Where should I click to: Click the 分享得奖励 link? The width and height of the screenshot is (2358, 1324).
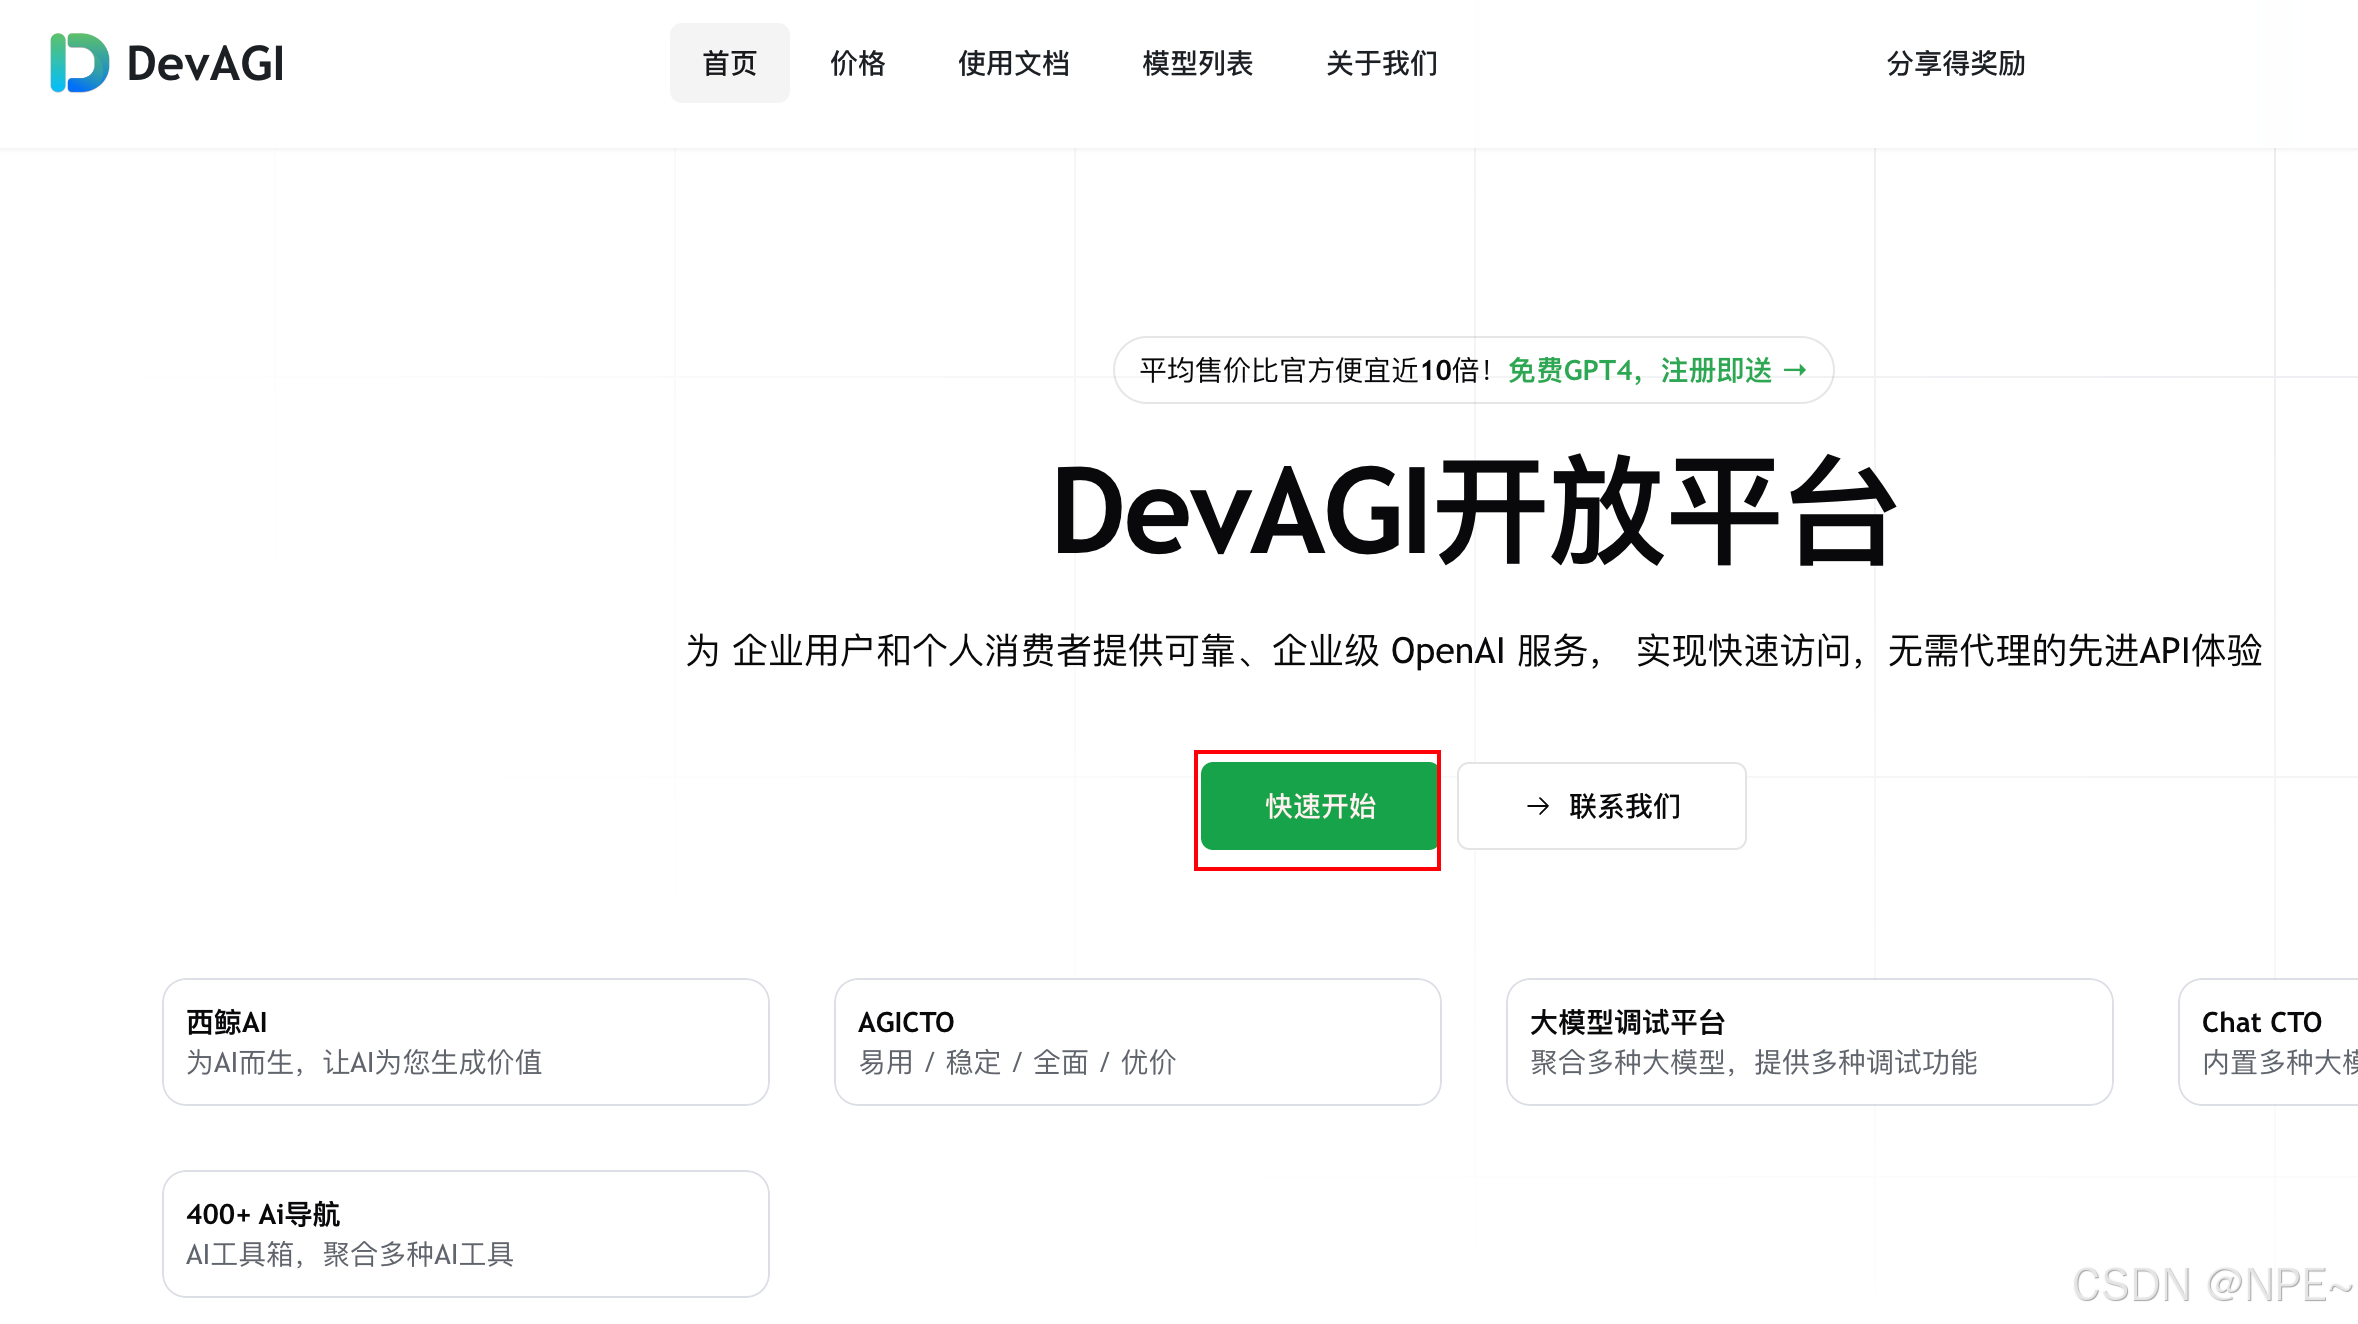[1955, 63]
